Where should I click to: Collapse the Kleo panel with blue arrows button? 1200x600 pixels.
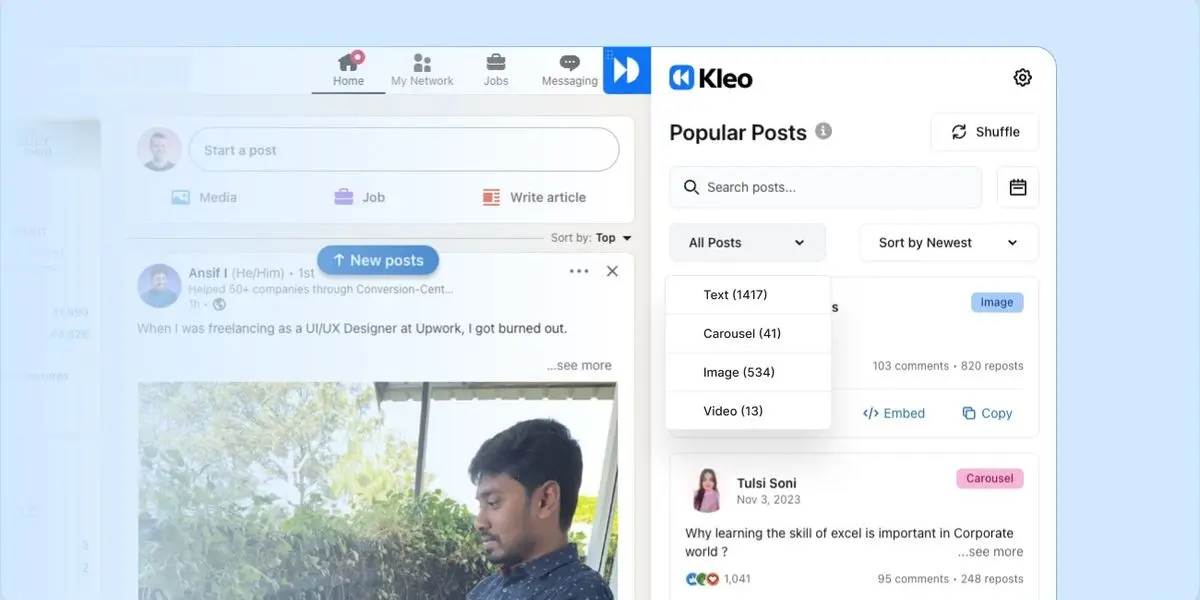(627, 70)
